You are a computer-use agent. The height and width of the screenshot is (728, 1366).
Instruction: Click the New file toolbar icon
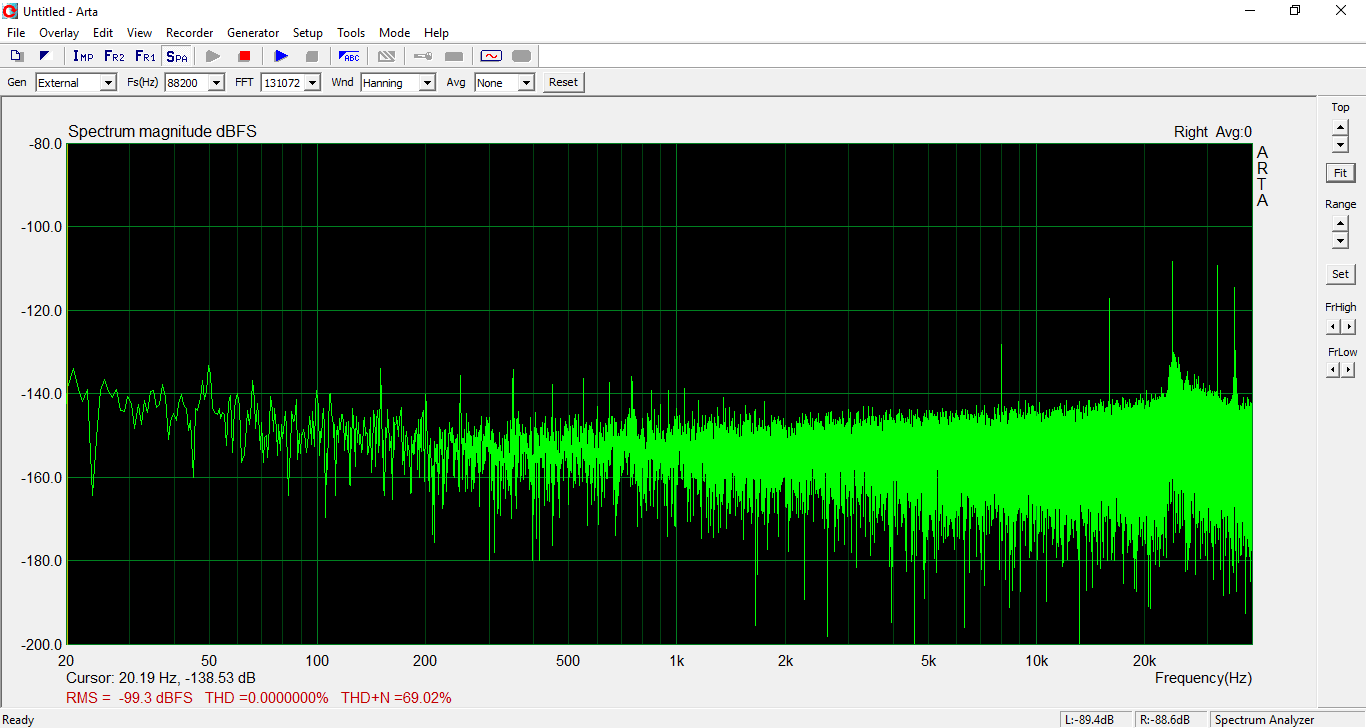[x=17, y=56]
